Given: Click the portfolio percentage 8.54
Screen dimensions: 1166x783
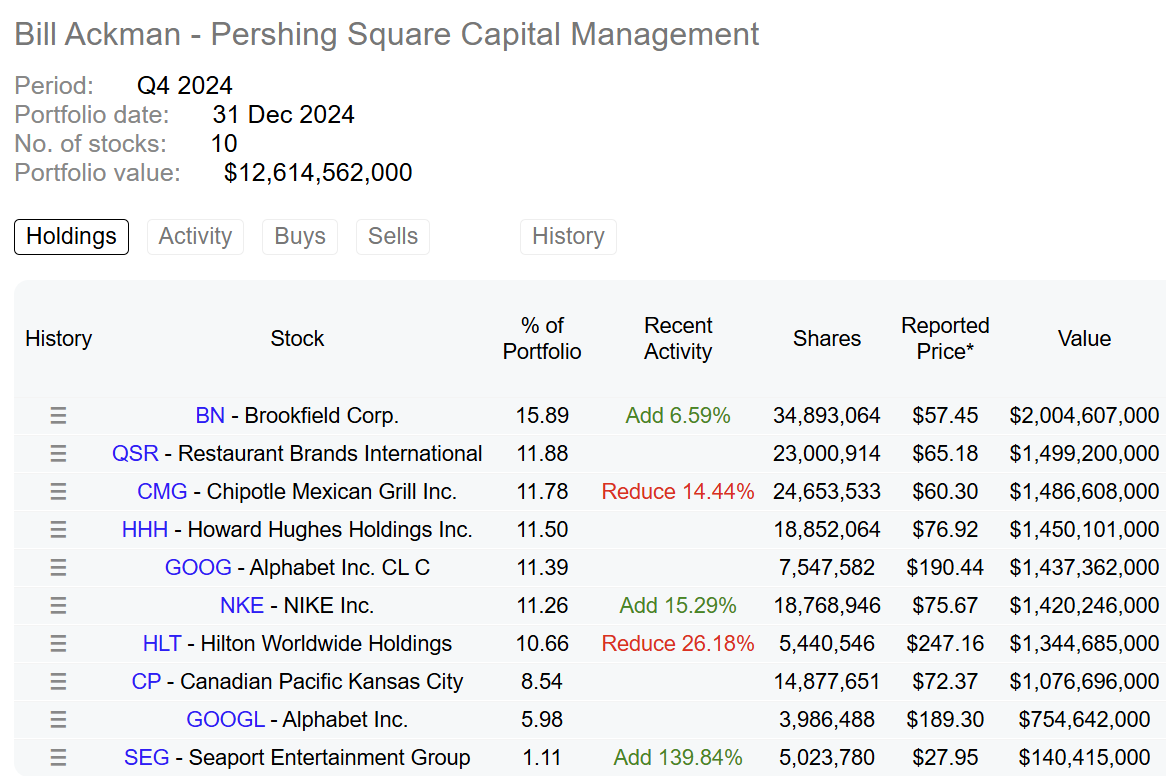Looking at the screenshot, I should click(x=542, y=681).
